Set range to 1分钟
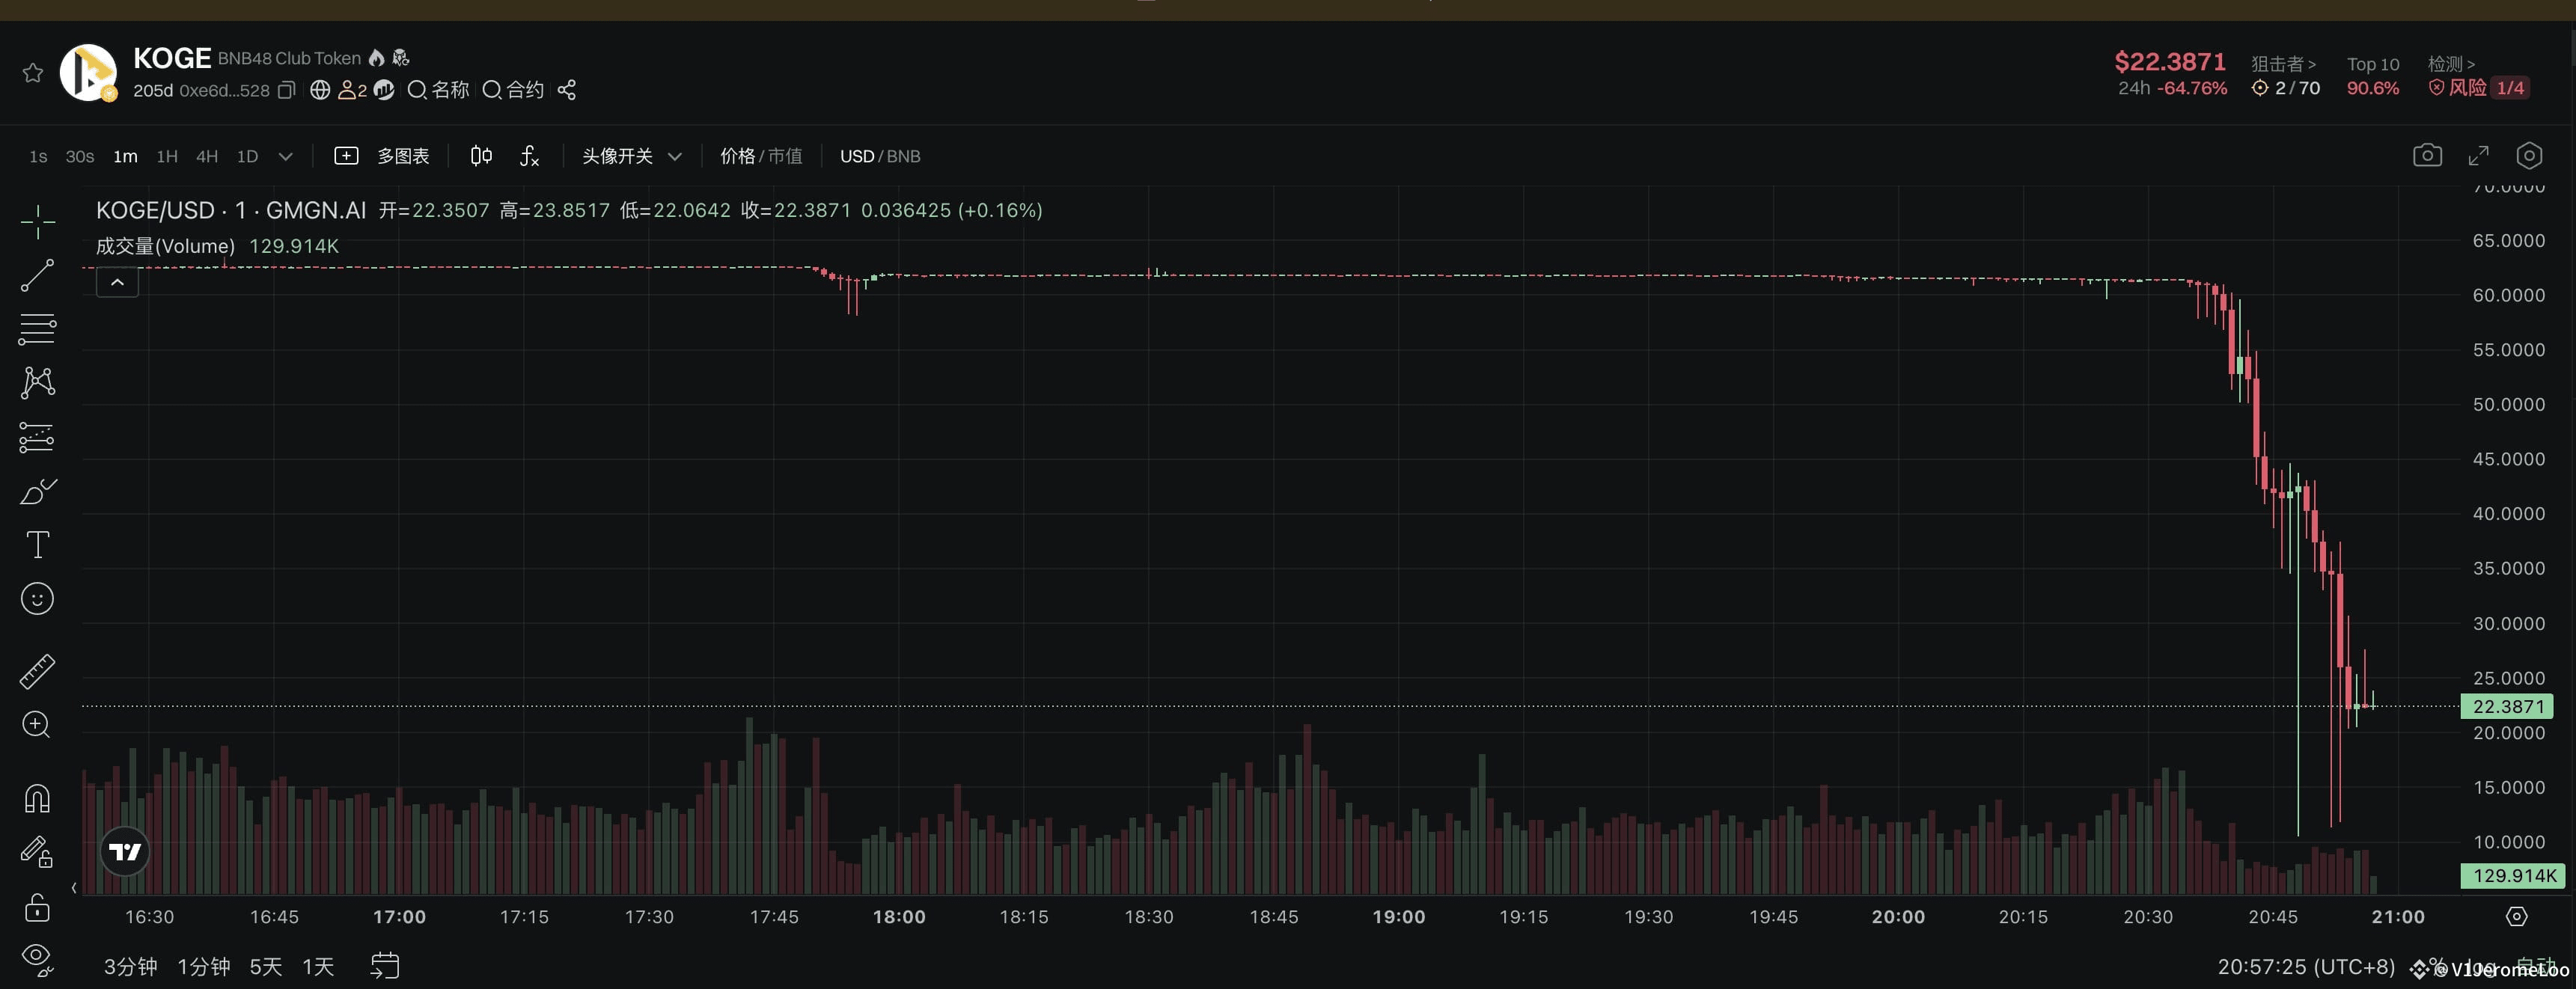2576x989 pixels. click(204, 966)
